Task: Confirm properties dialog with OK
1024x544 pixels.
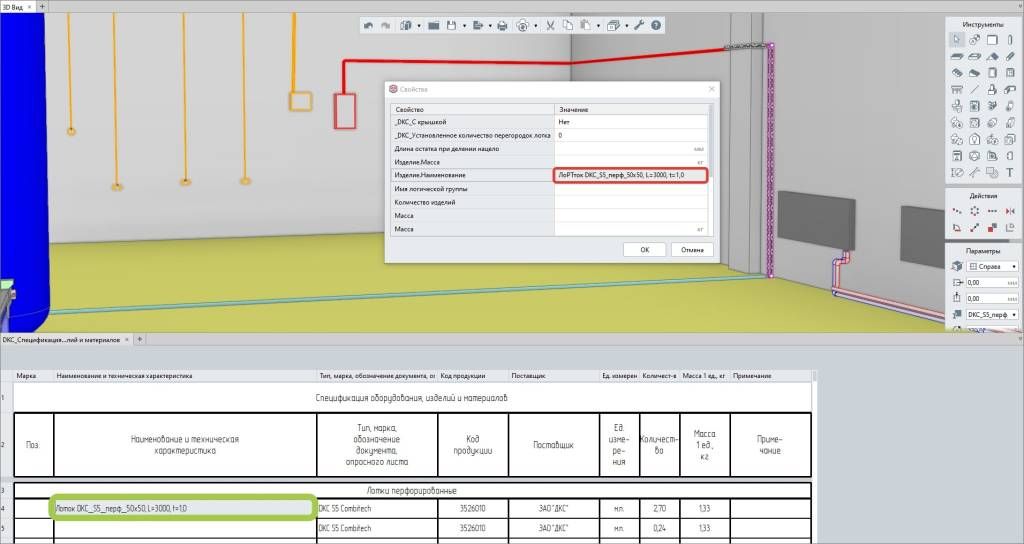Action: pos(645,249)
